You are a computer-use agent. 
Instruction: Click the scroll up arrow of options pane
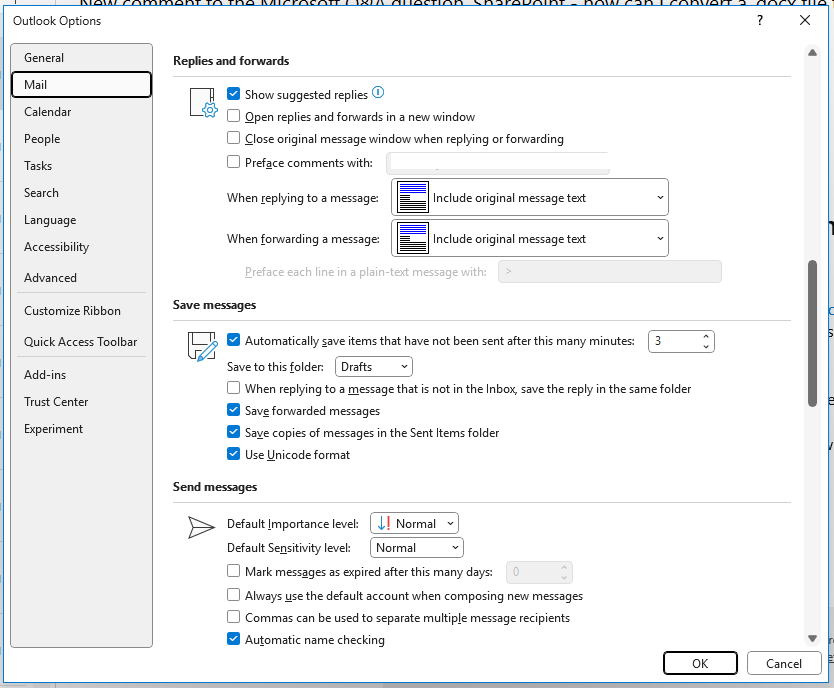[812, 52]
